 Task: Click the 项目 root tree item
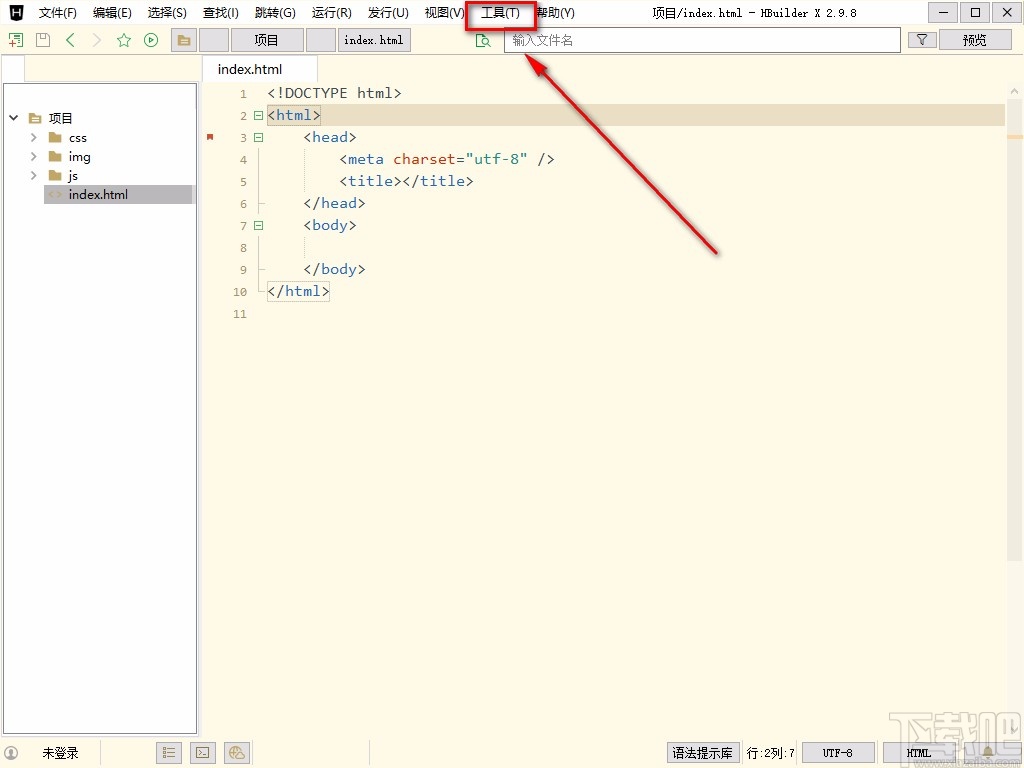pyautogui.click(x=61, y=118)
